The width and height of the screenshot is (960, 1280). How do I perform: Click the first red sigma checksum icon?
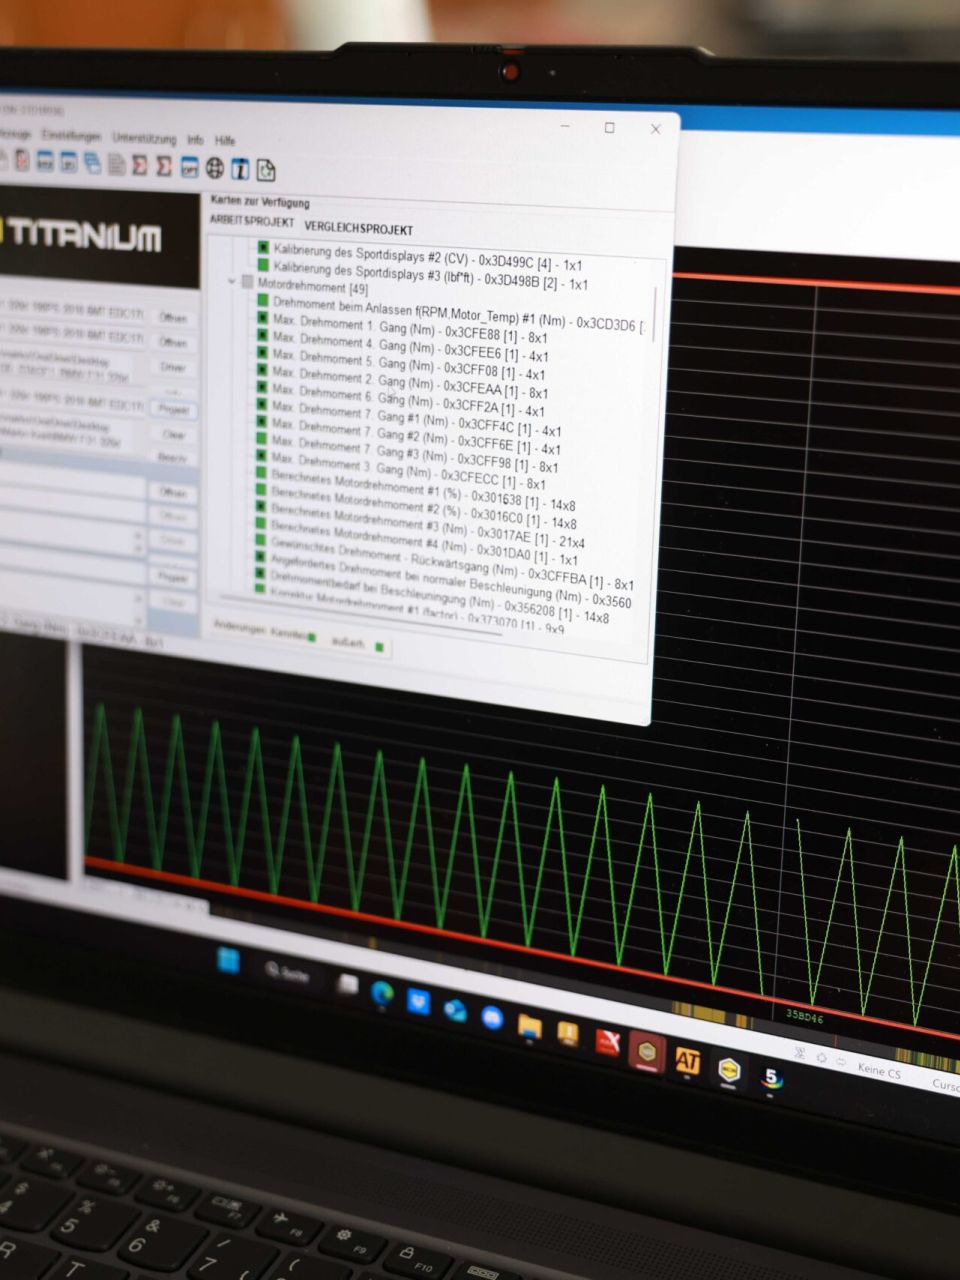[x=140, y=165]
